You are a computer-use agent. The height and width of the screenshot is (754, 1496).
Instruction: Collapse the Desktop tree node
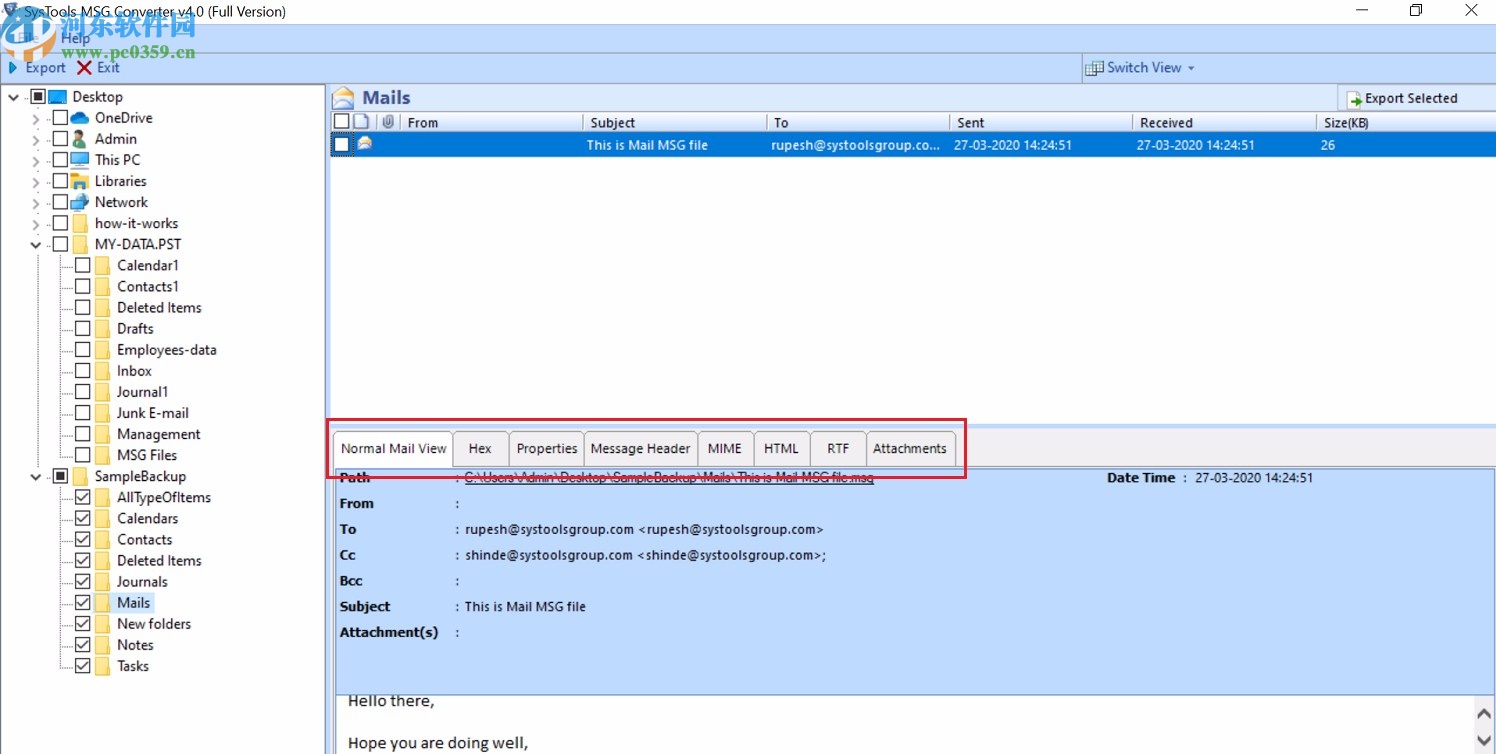tap(13, 96)
